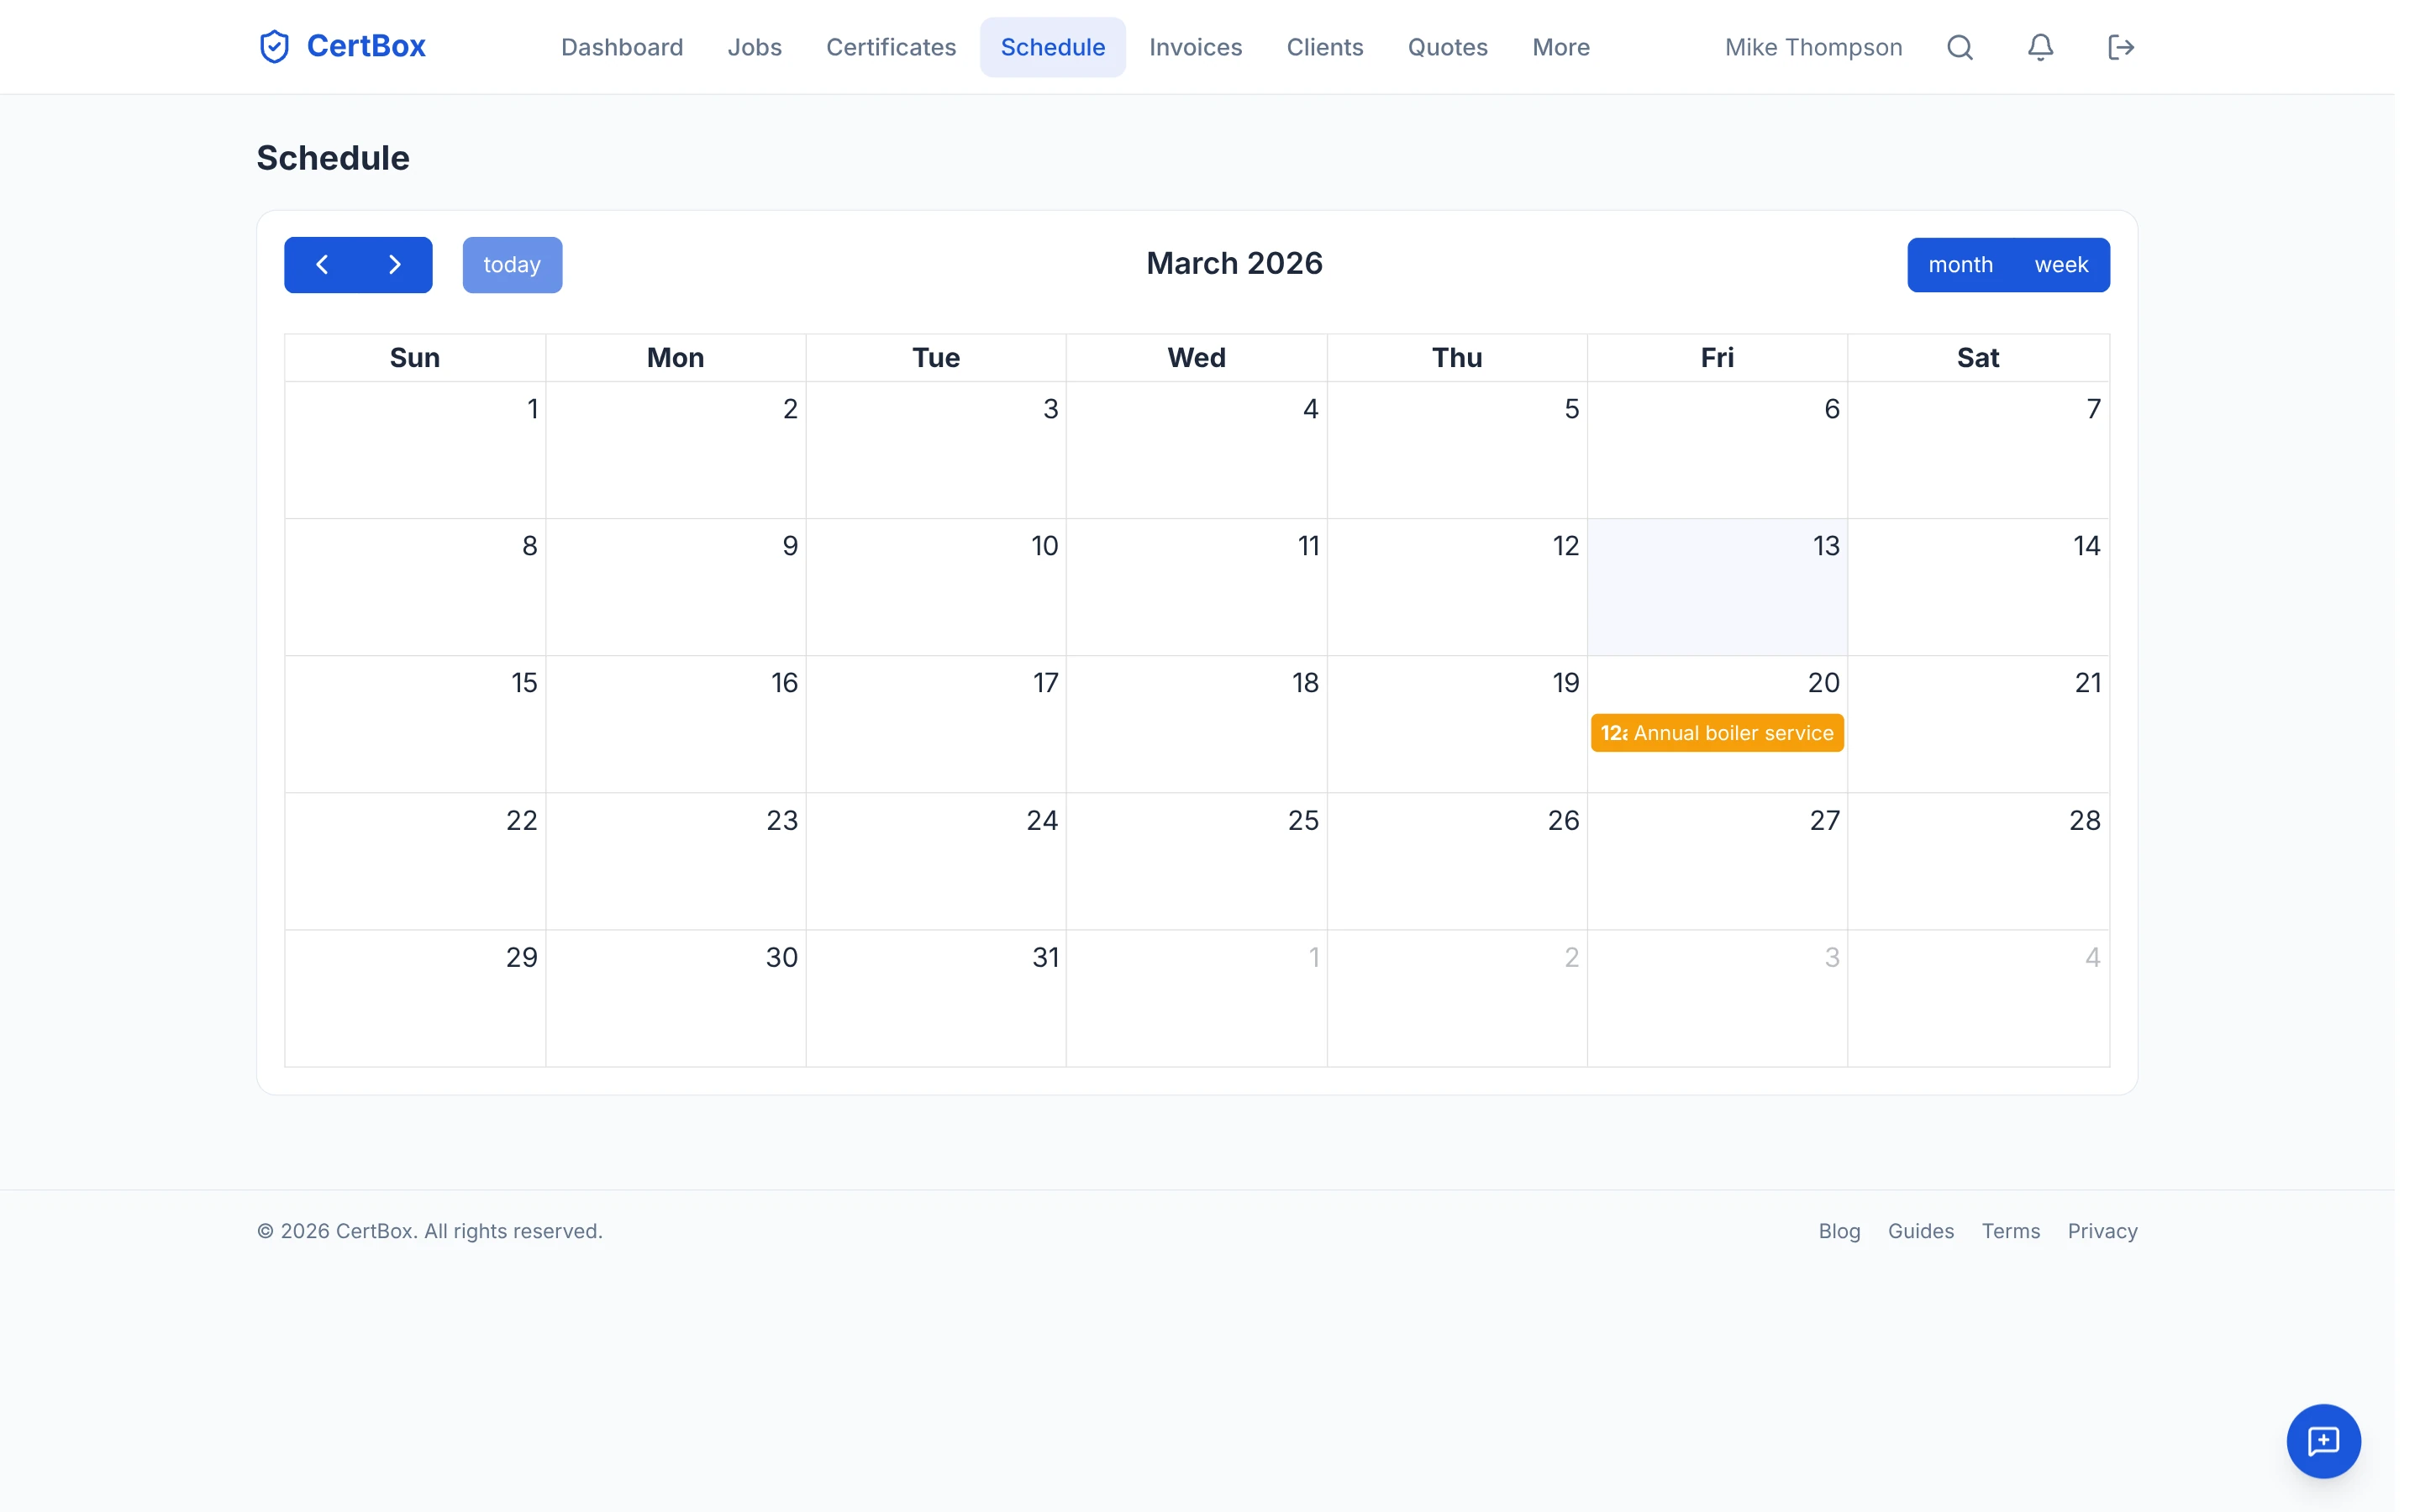Open the search tool
2420x1512 pixels.
(1959, 46)
